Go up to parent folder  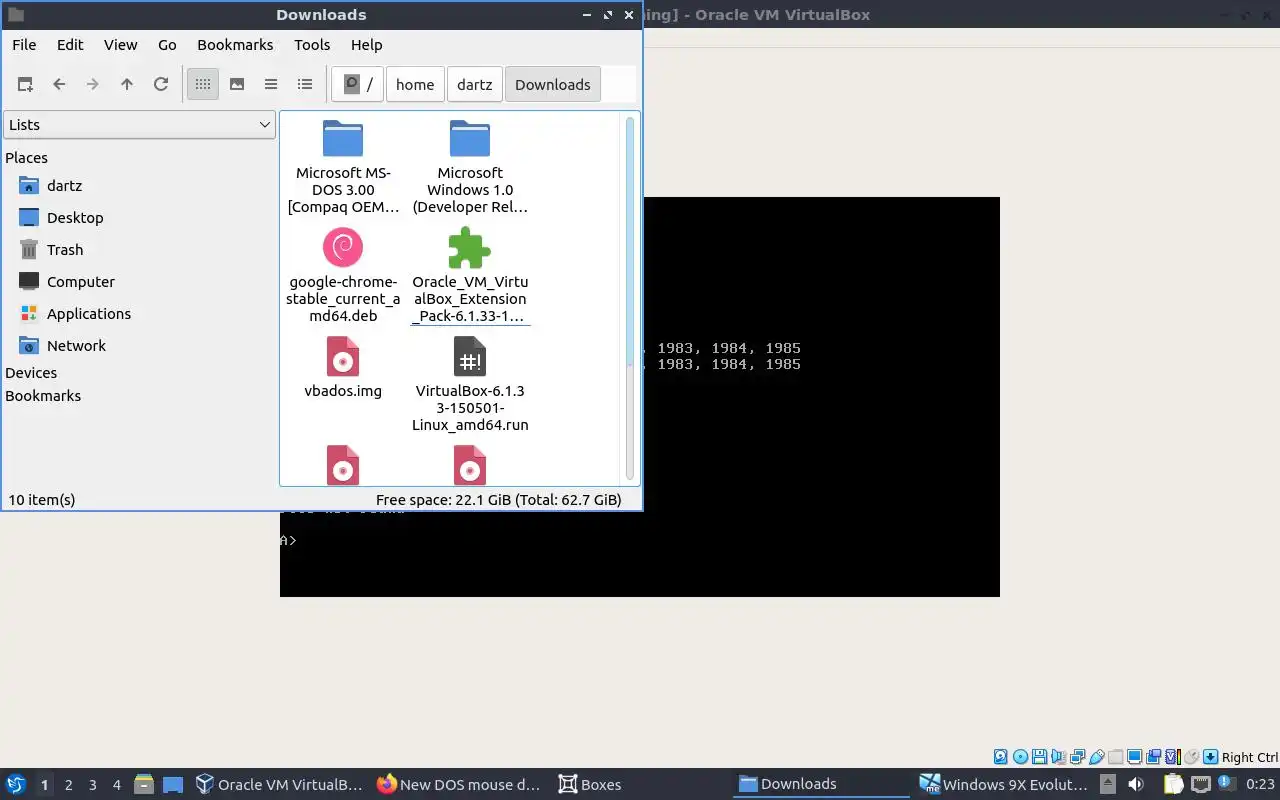pyautogui.click(x=127, y=85)
